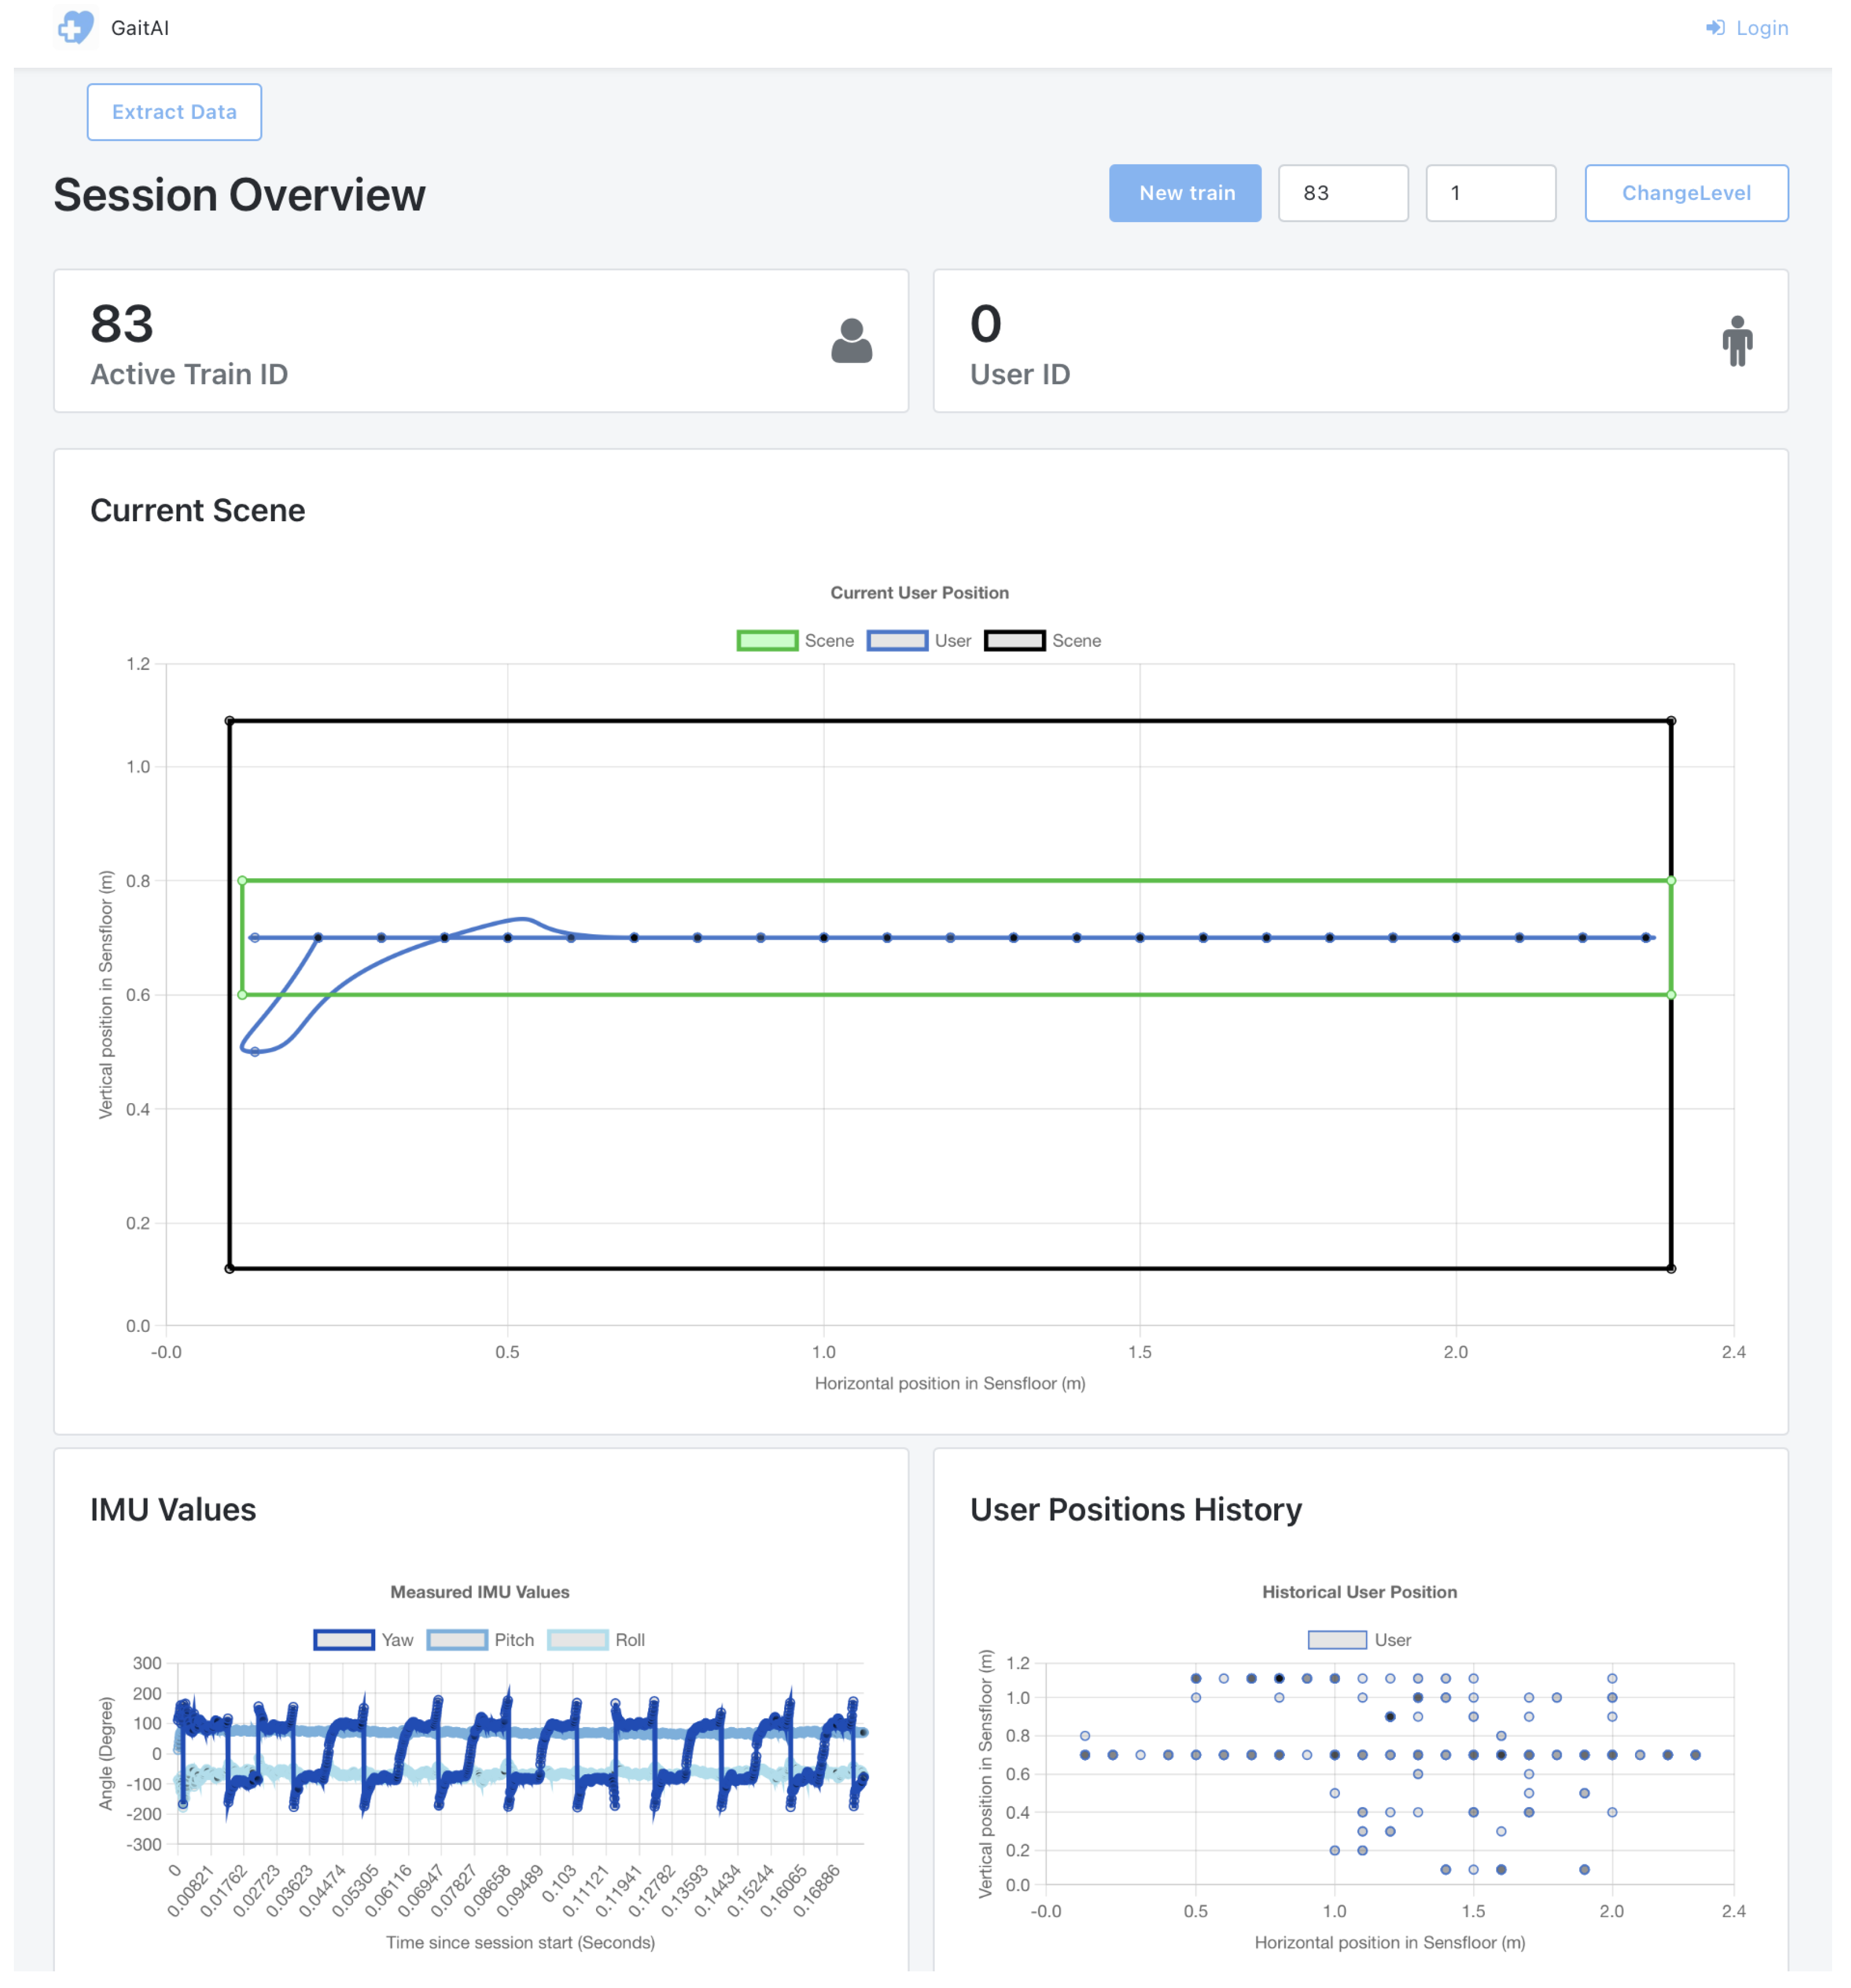Click the GaitAI heart logo icon
This screenshot has width=1851, height=1988.
tap(75, 27)
